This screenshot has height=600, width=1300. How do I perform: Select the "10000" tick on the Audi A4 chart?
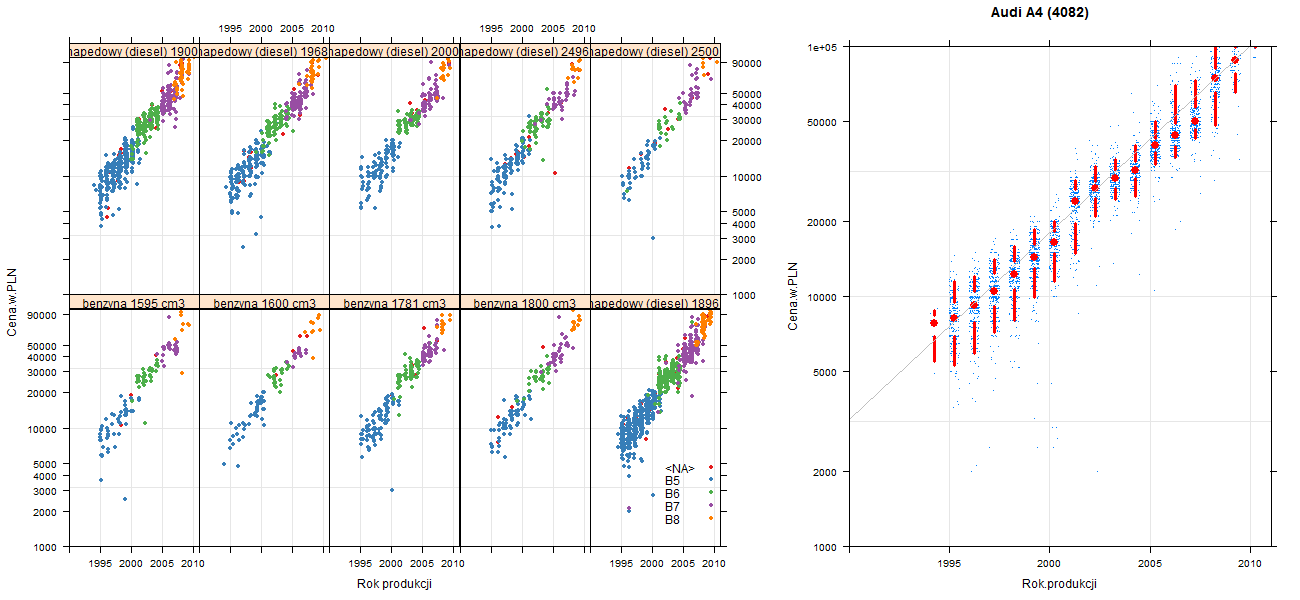(x=822, y=297)
